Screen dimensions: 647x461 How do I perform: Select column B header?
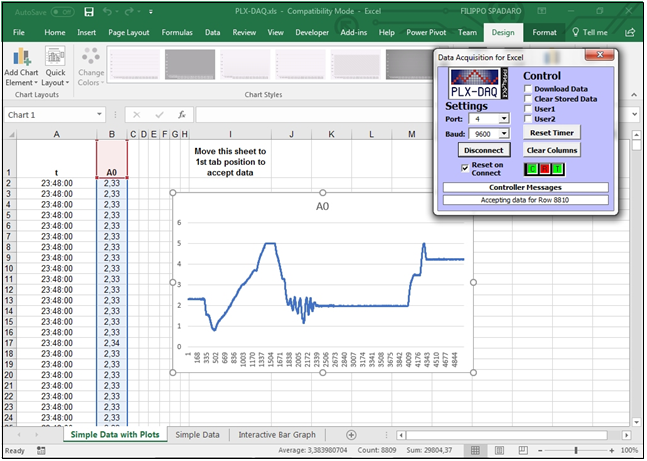click(112, 134)
